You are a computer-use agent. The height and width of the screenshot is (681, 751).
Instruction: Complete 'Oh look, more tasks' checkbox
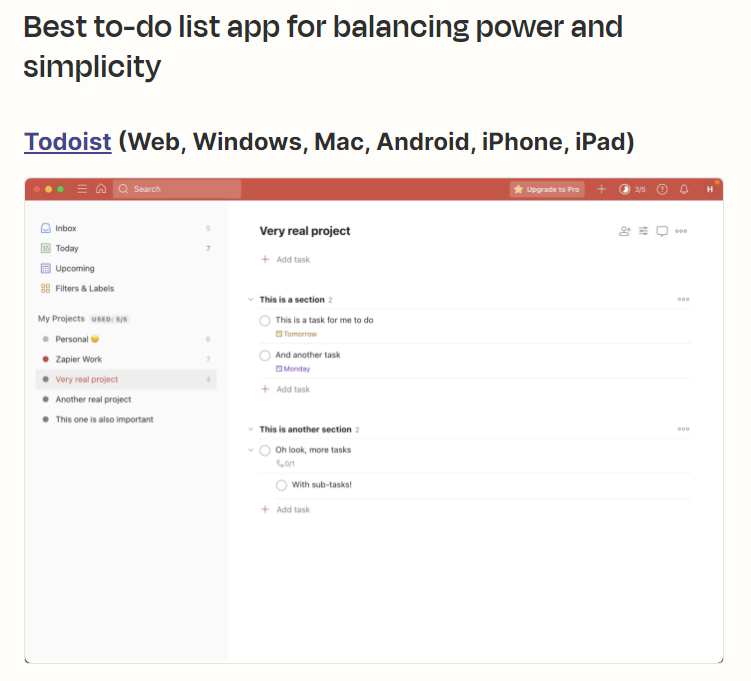click(265, 450)
